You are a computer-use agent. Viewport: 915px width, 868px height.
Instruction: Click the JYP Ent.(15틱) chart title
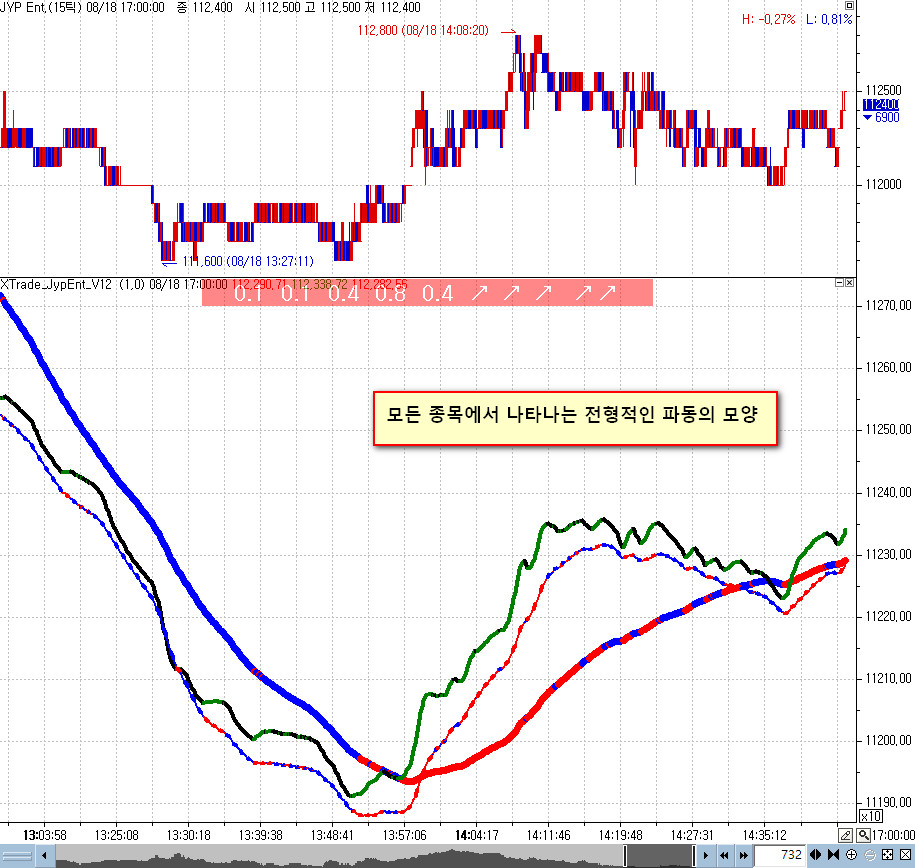(x=40, y=8)
